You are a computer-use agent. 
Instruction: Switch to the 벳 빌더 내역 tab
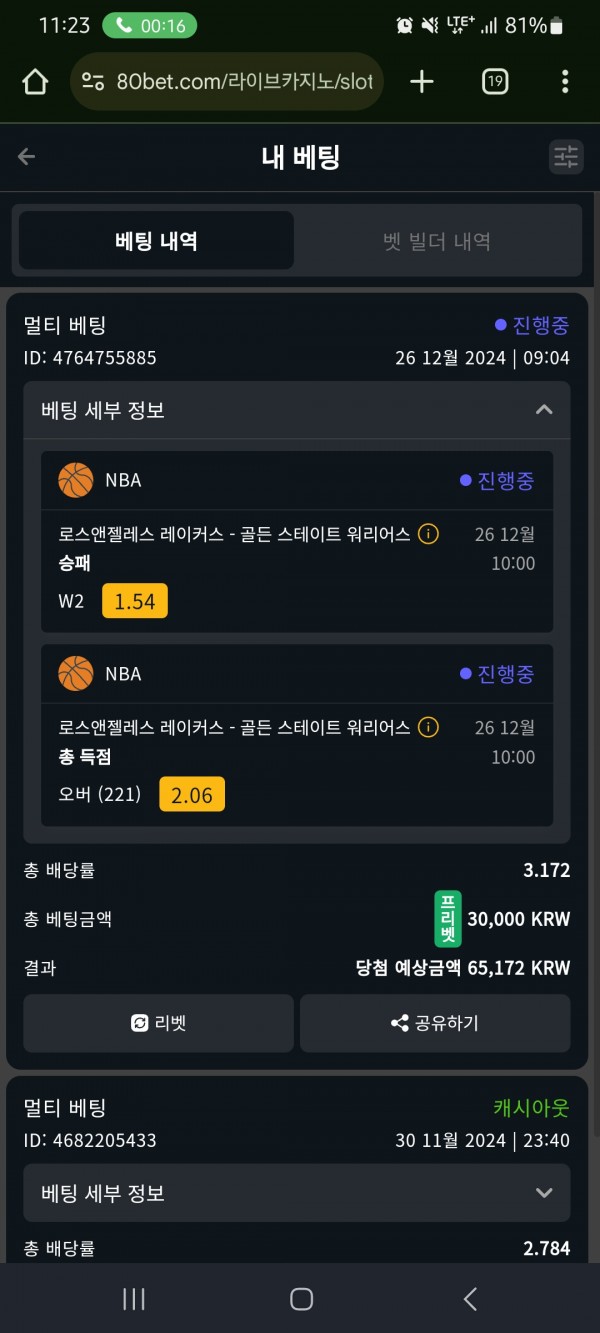click(x=437, y=241)
